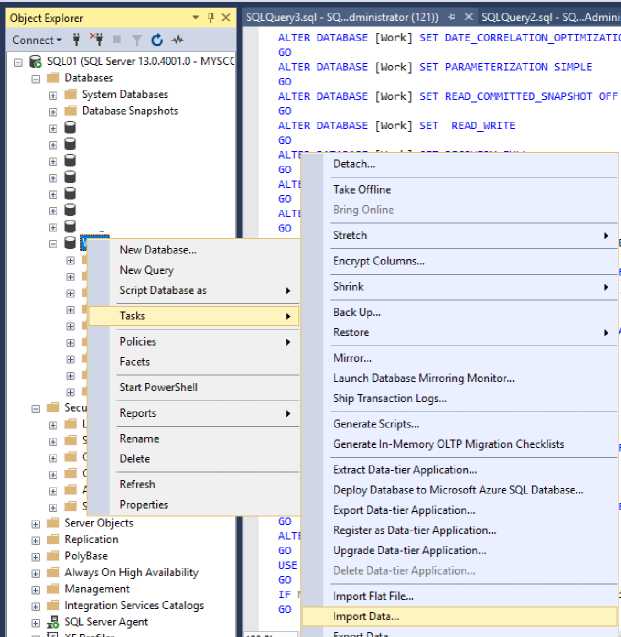Collapse the Databases node
The width and height of the screenshot is (621, 637).
click(36, 78)
